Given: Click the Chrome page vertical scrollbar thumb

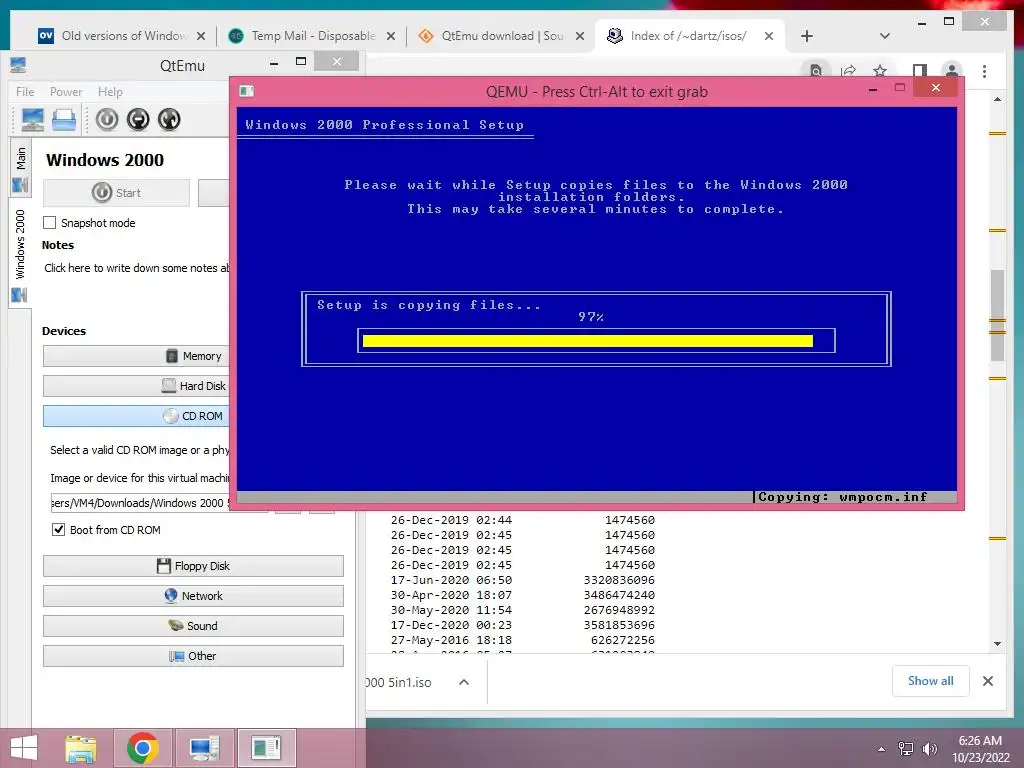Looking at the screenshot, I should [997, 315].
